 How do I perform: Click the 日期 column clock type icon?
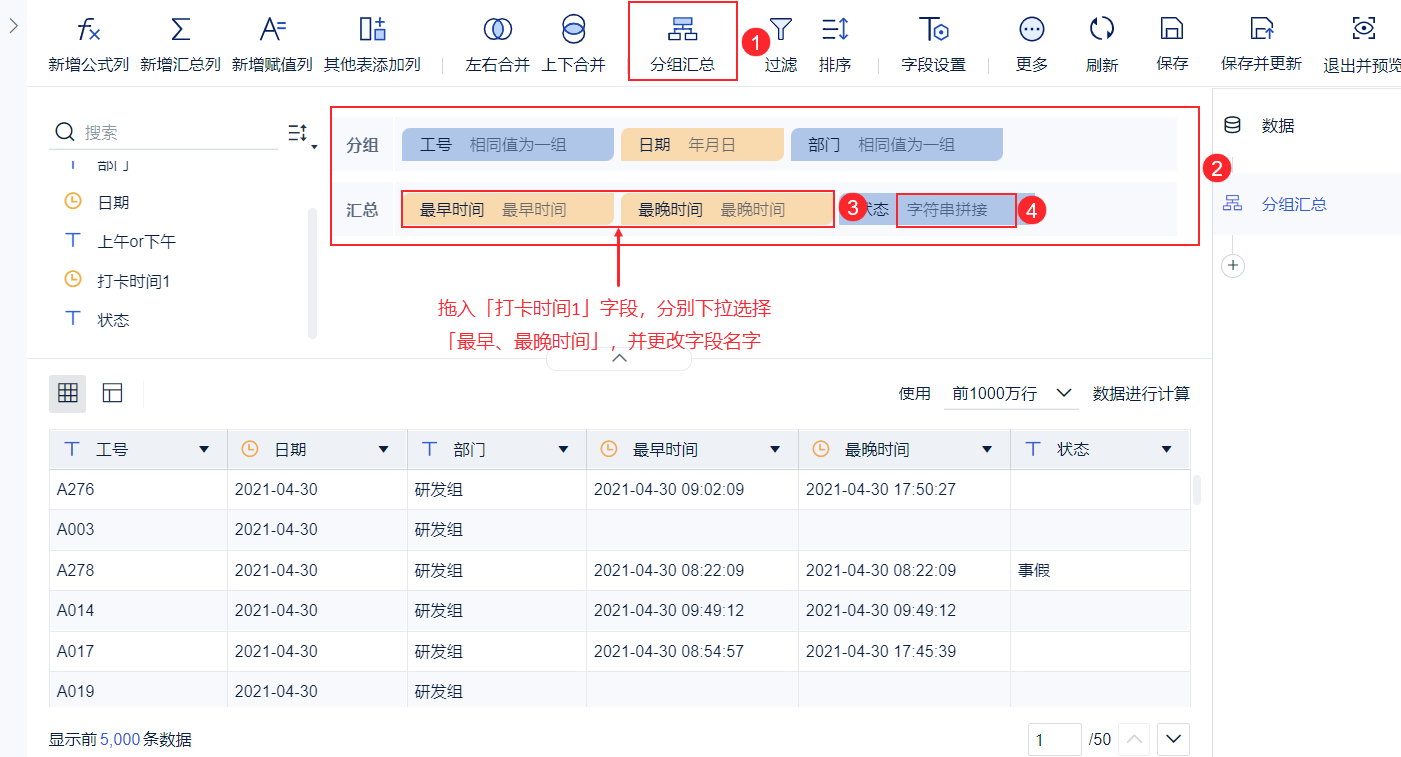(250, 450)
